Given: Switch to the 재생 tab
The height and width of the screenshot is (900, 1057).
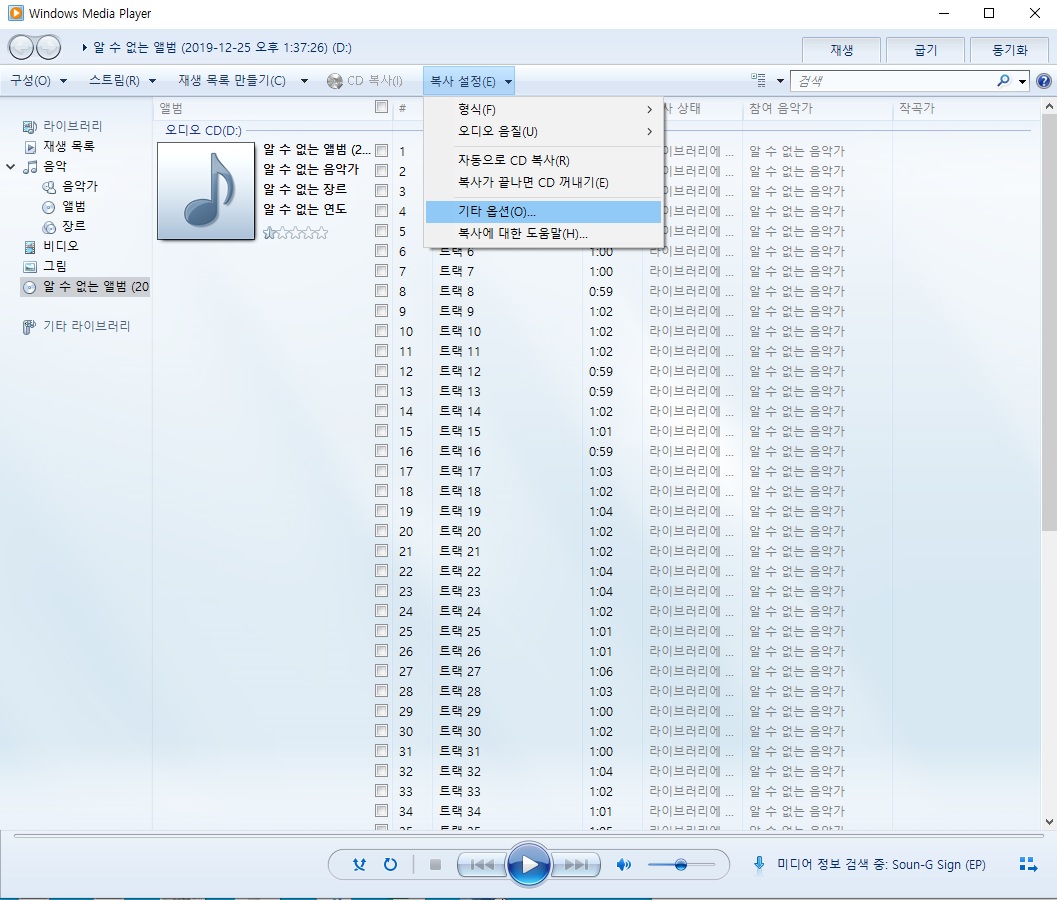Looking at the screenshot, I should coord(841,50).
